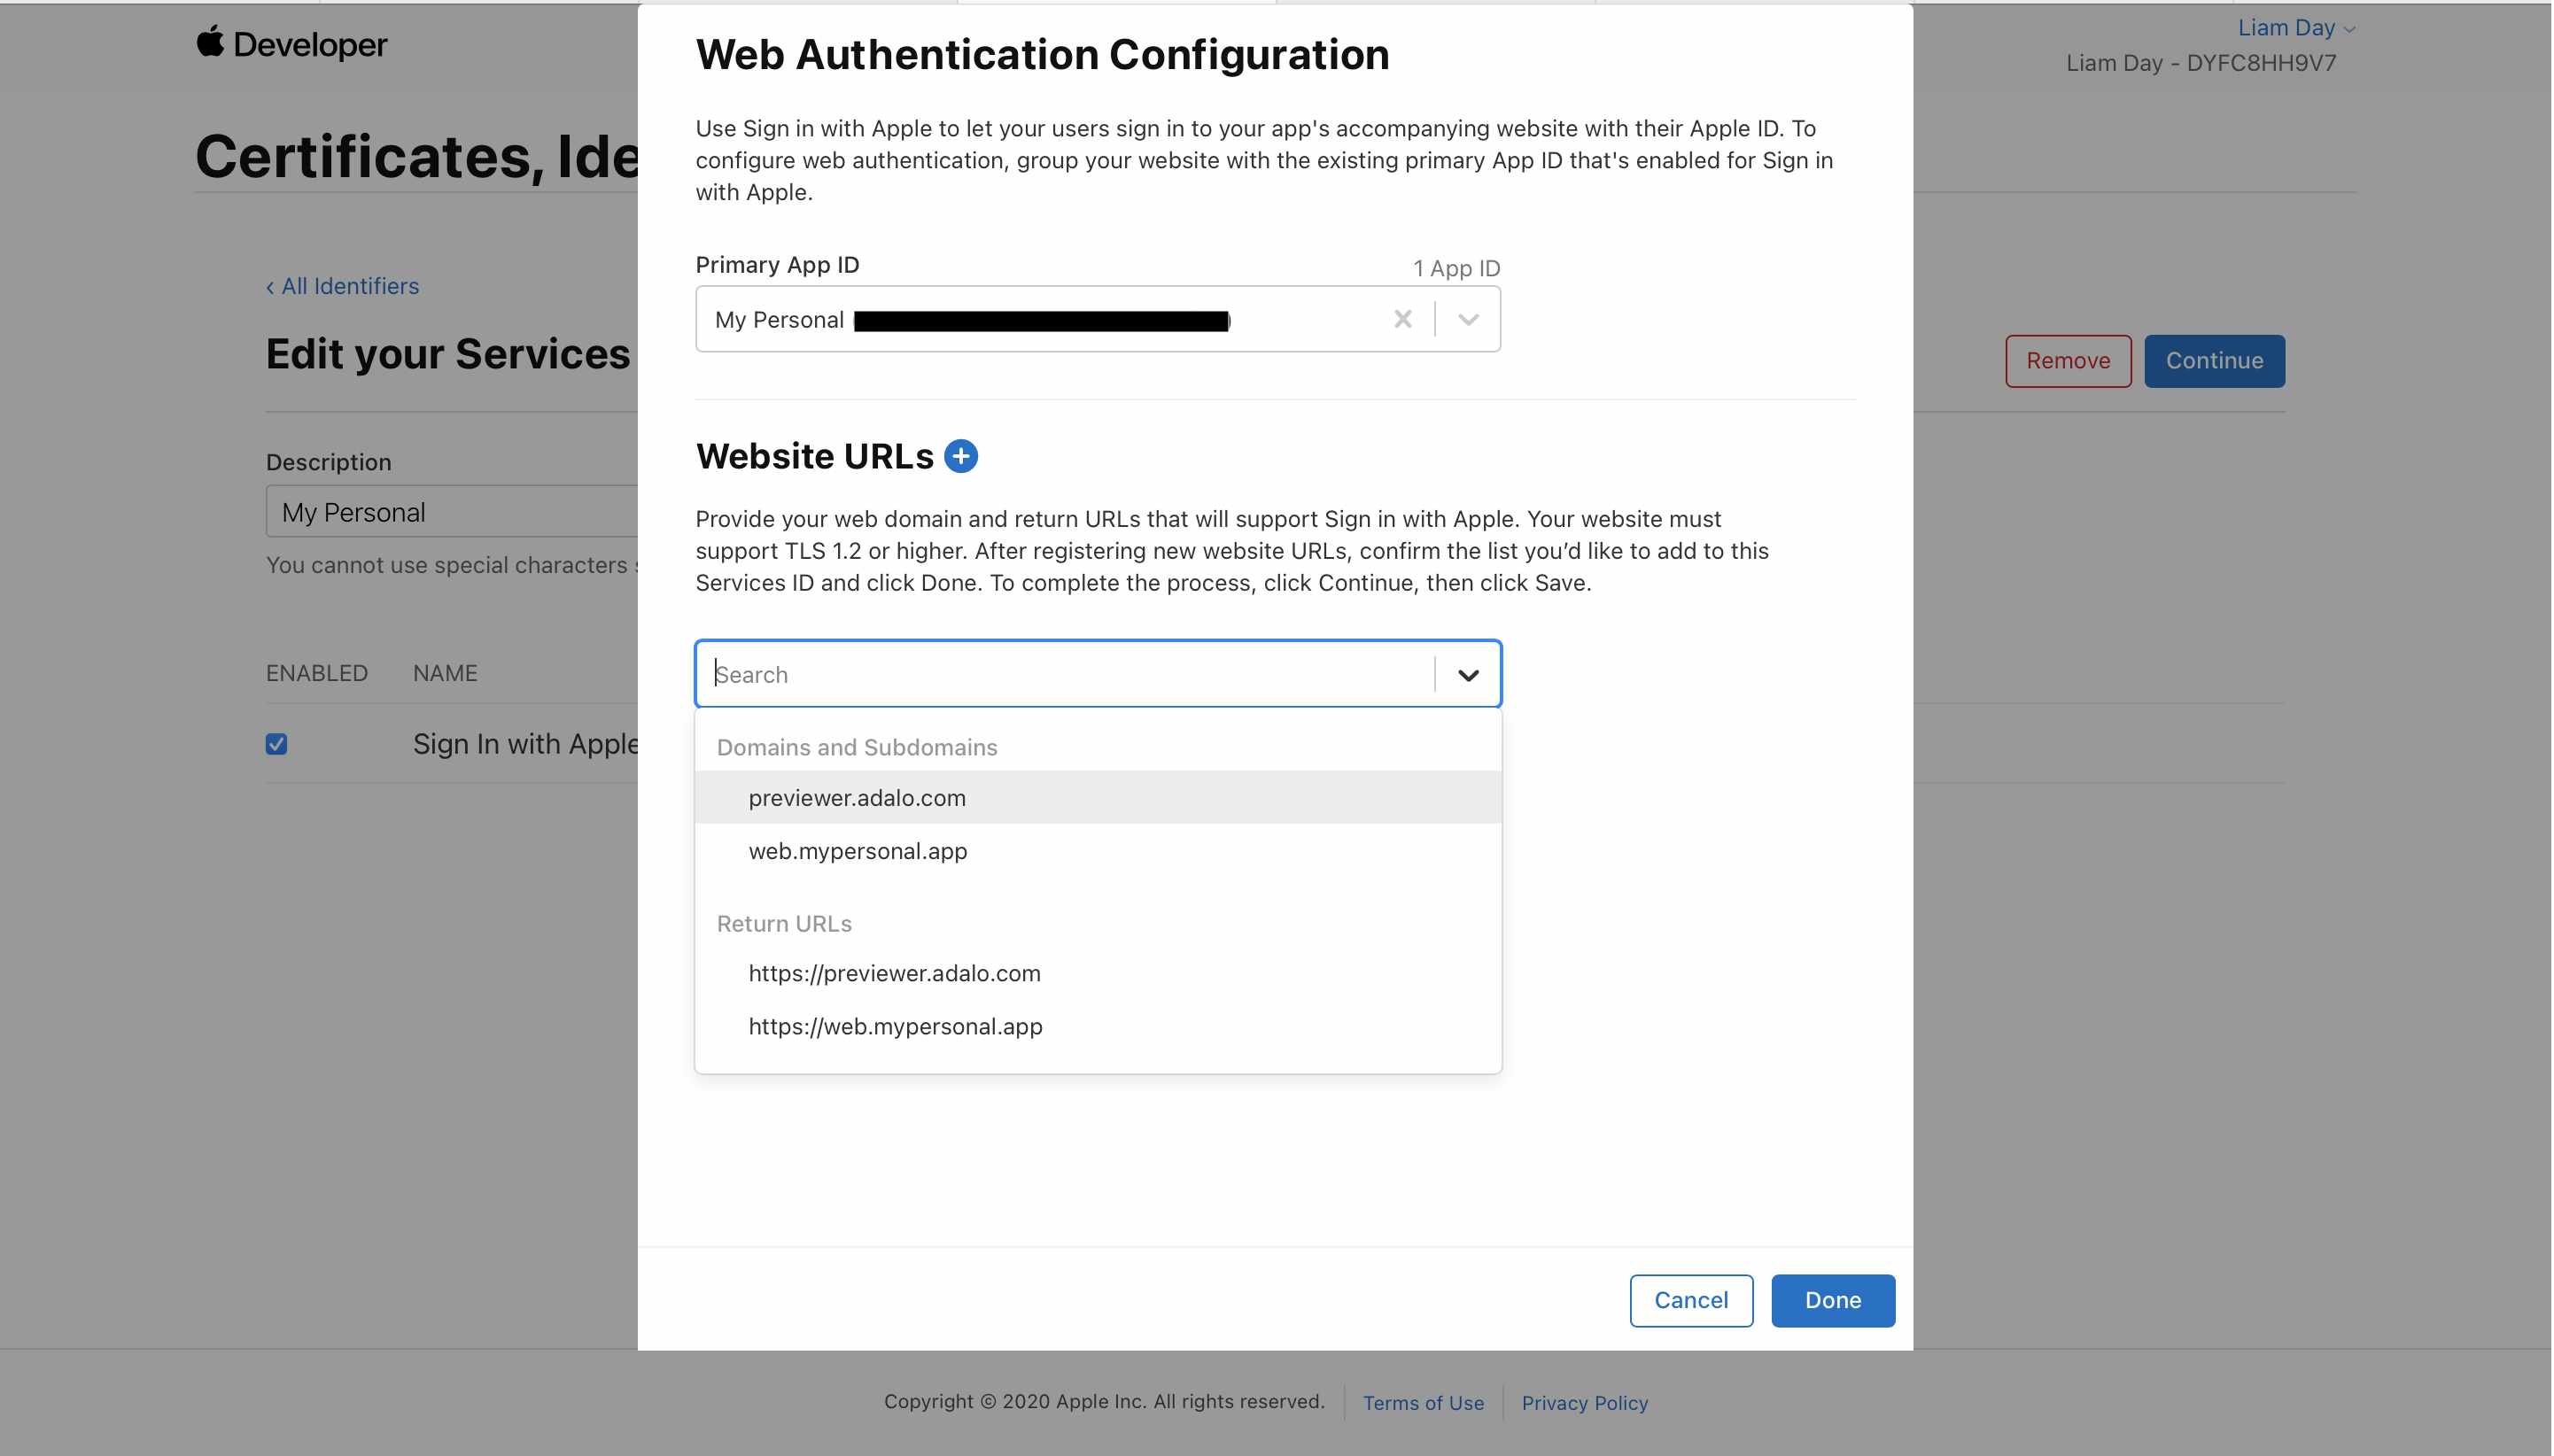Open the Terms of Use link

pos(1422,1403)
